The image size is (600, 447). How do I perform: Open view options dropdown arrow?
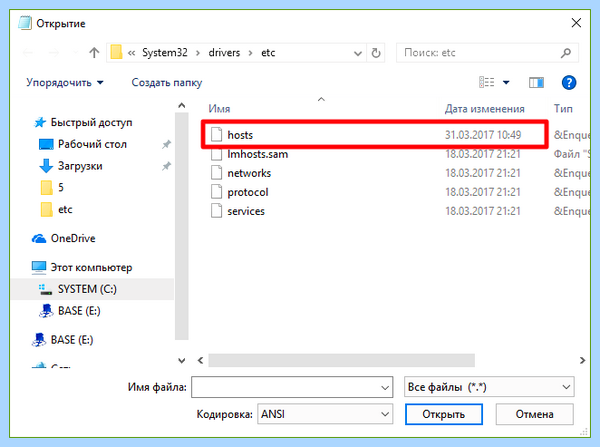506,82
